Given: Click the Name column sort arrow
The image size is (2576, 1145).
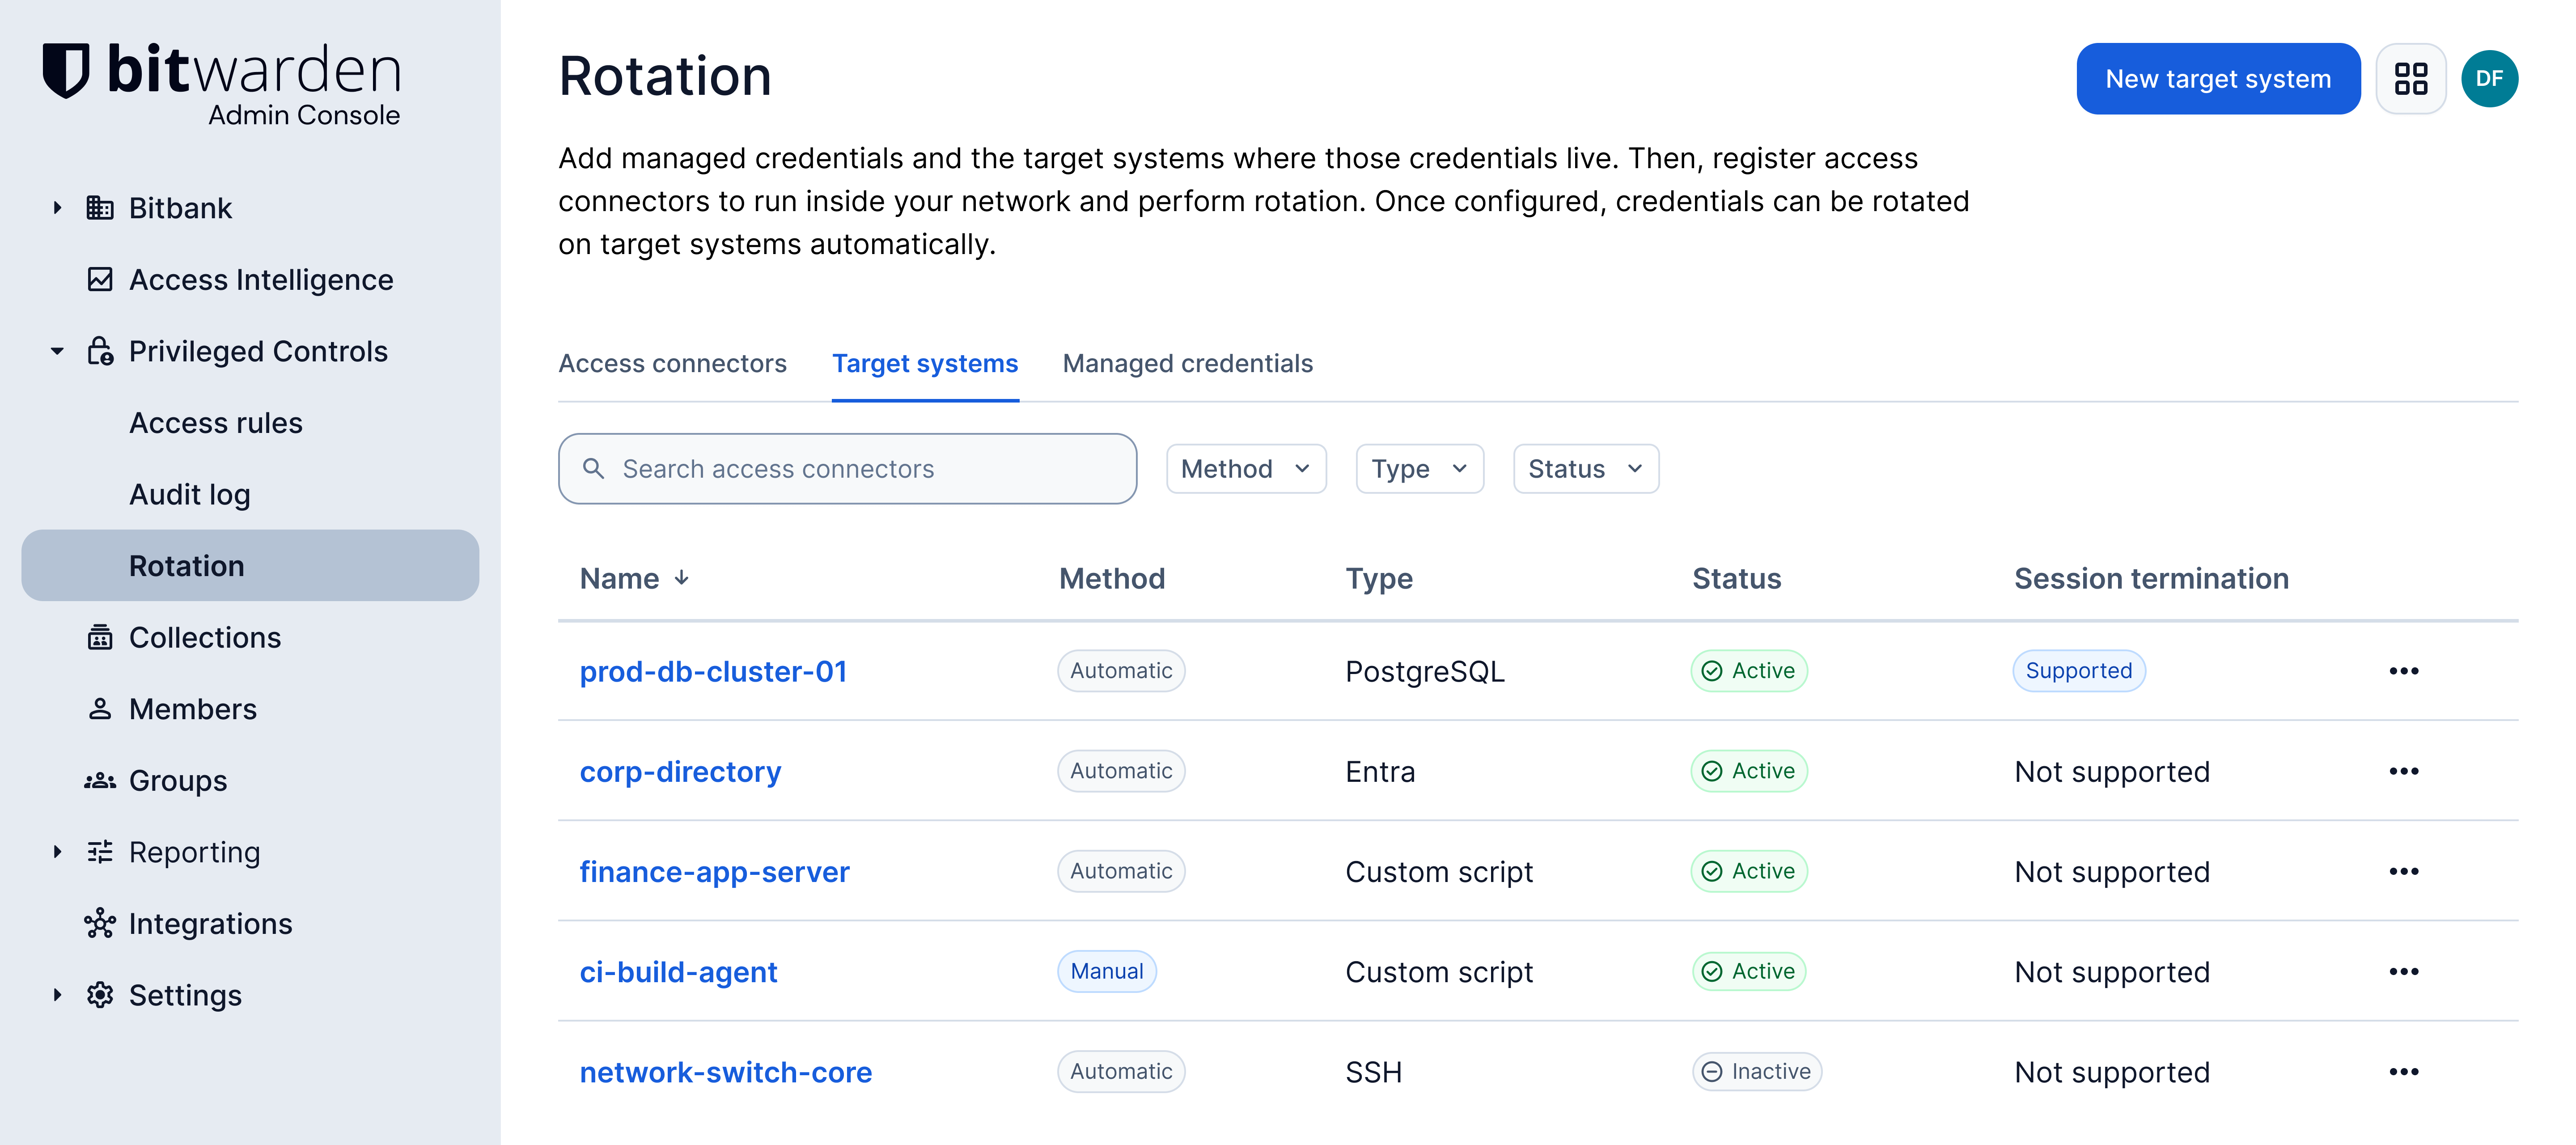Looking at the screenshot, I should [681, 578].
